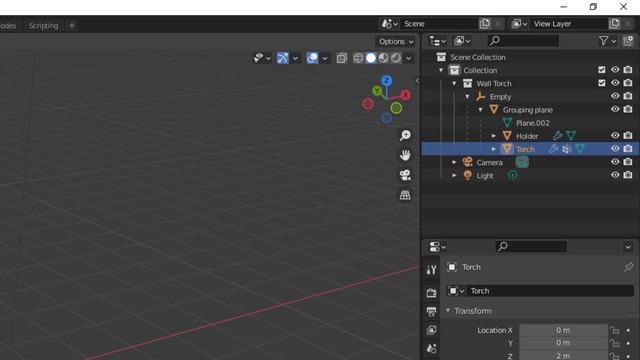Switch perspective/orthographic grid icon
Screen dimensions: 640x360
[405, 195]
